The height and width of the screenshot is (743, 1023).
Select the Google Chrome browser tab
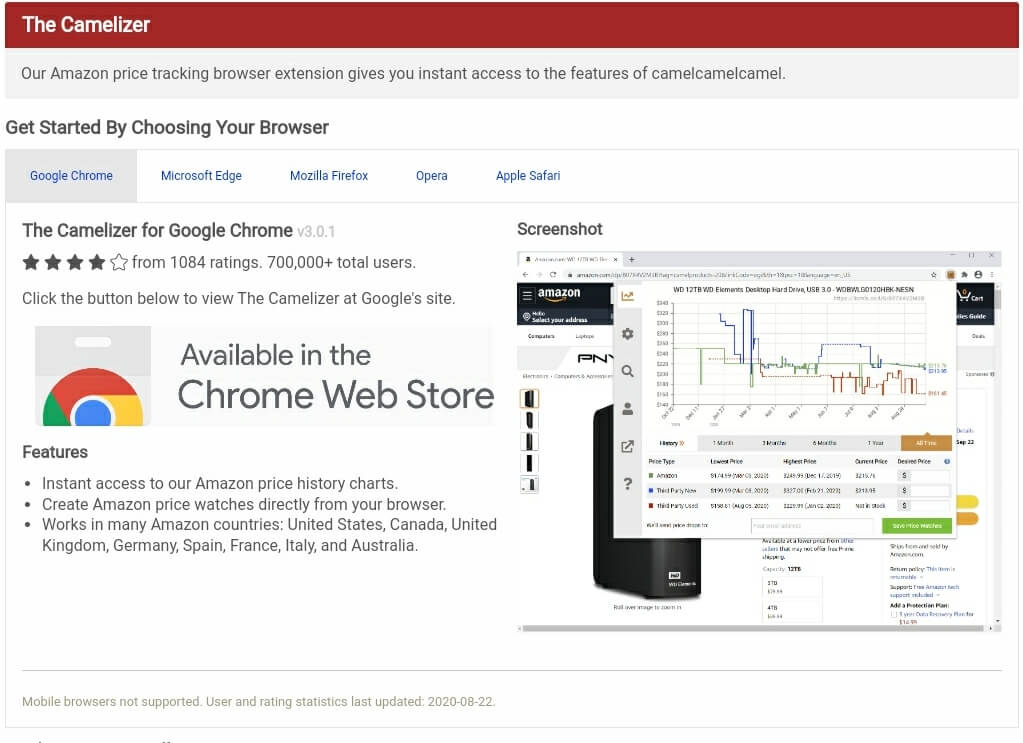click(x=71, y=175)
